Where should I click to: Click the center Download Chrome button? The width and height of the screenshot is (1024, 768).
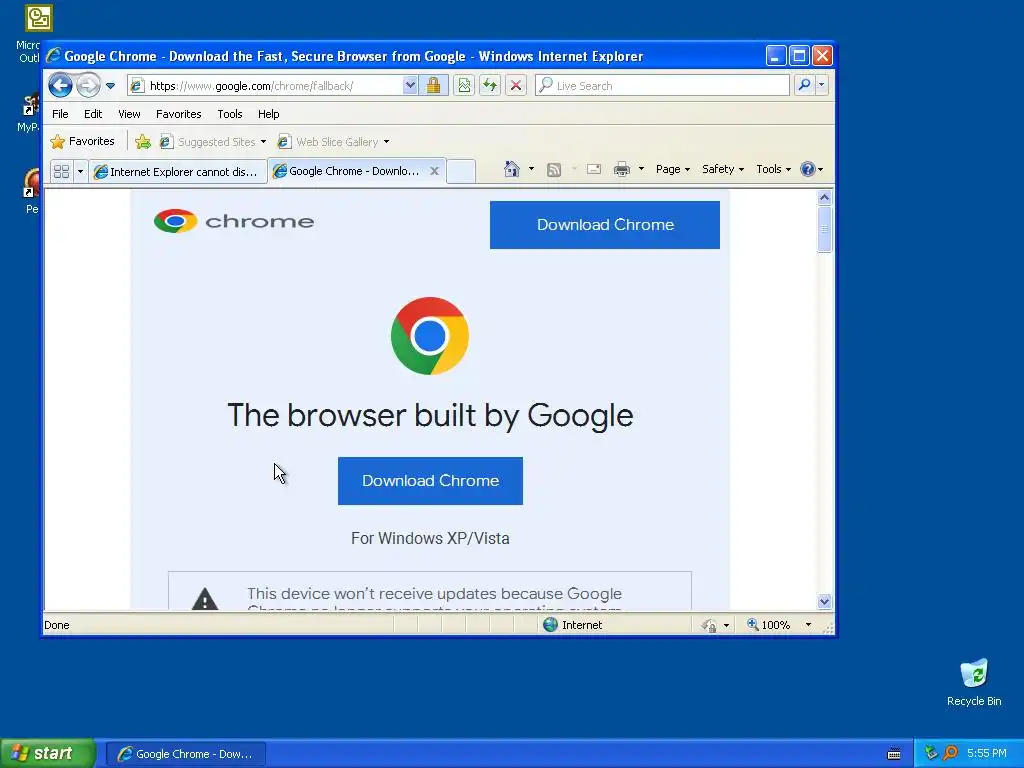[430, 481]
